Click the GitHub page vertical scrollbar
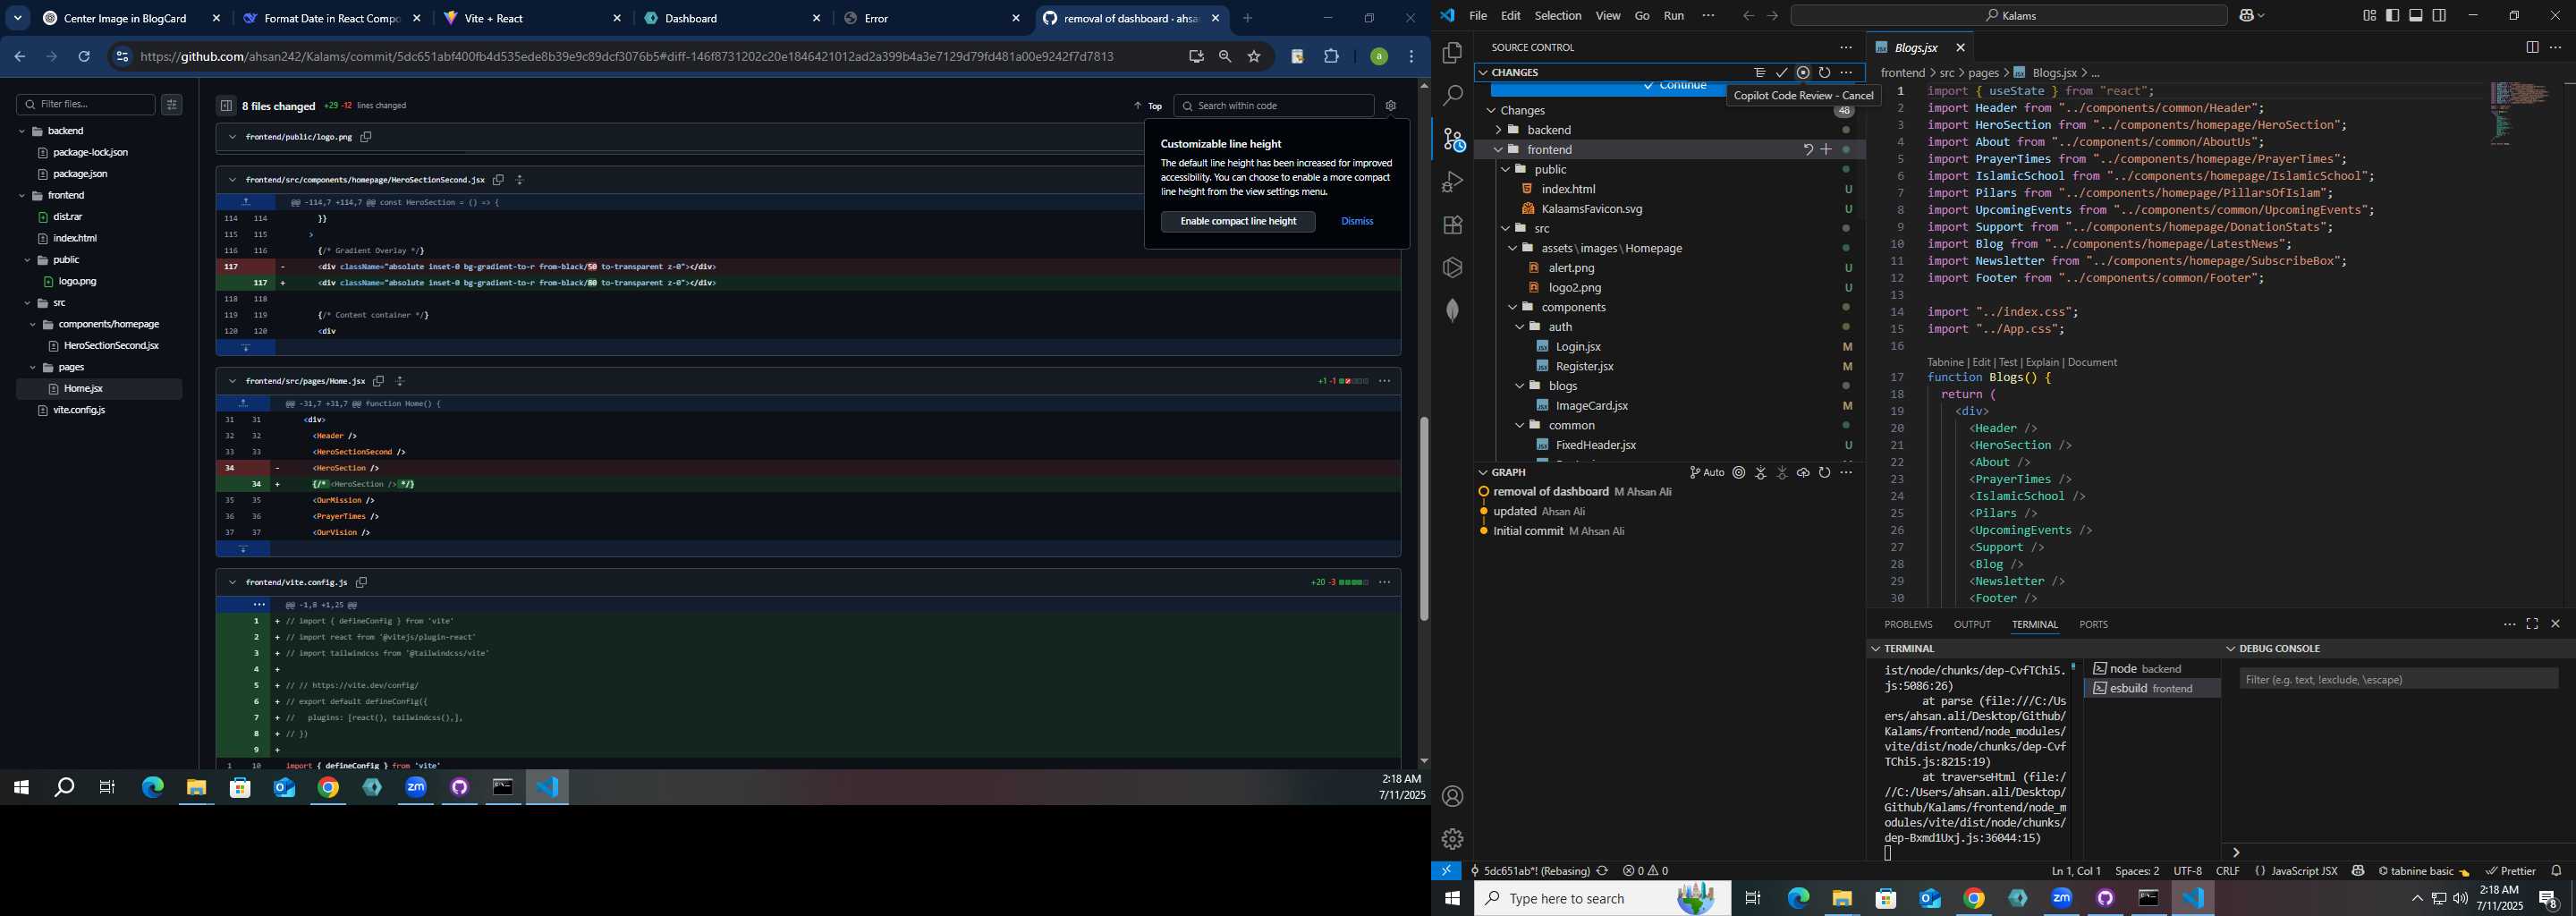Viewport: 2576px width, 916px height. 1423,518
